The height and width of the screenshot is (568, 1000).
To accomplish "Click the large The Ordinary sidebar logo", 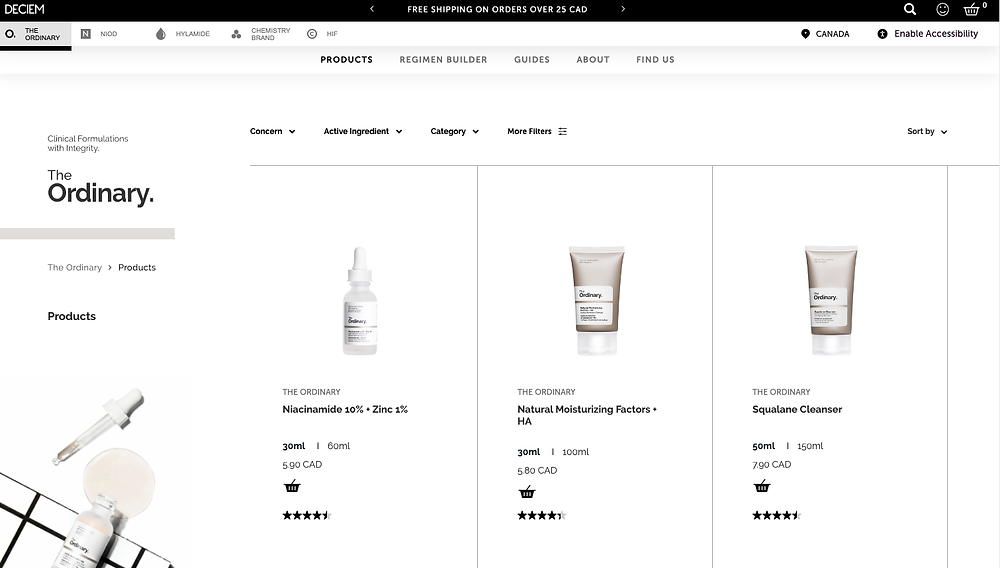I will click(x=100, y=187).
